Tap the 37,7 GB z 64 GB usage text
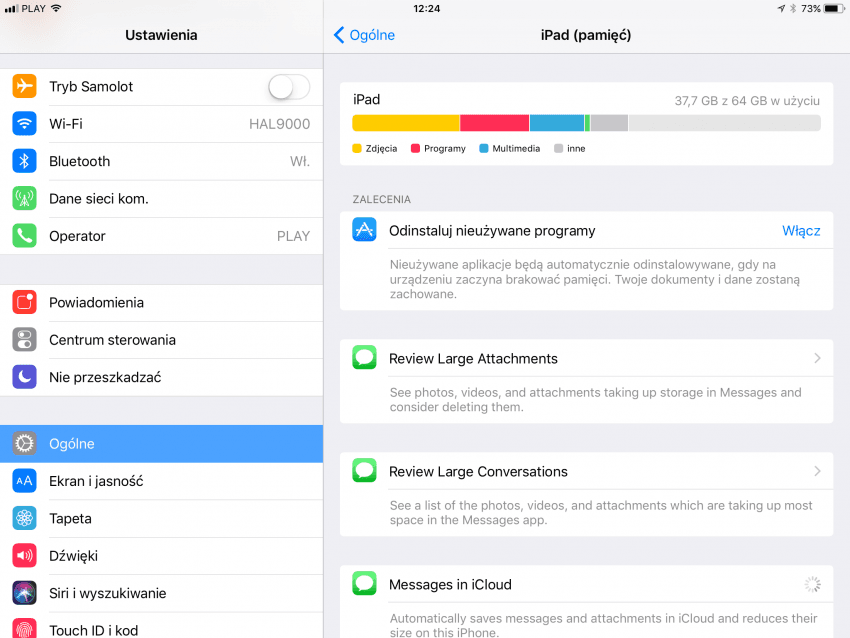Screen dimensions: 850x638 (747, 101)
